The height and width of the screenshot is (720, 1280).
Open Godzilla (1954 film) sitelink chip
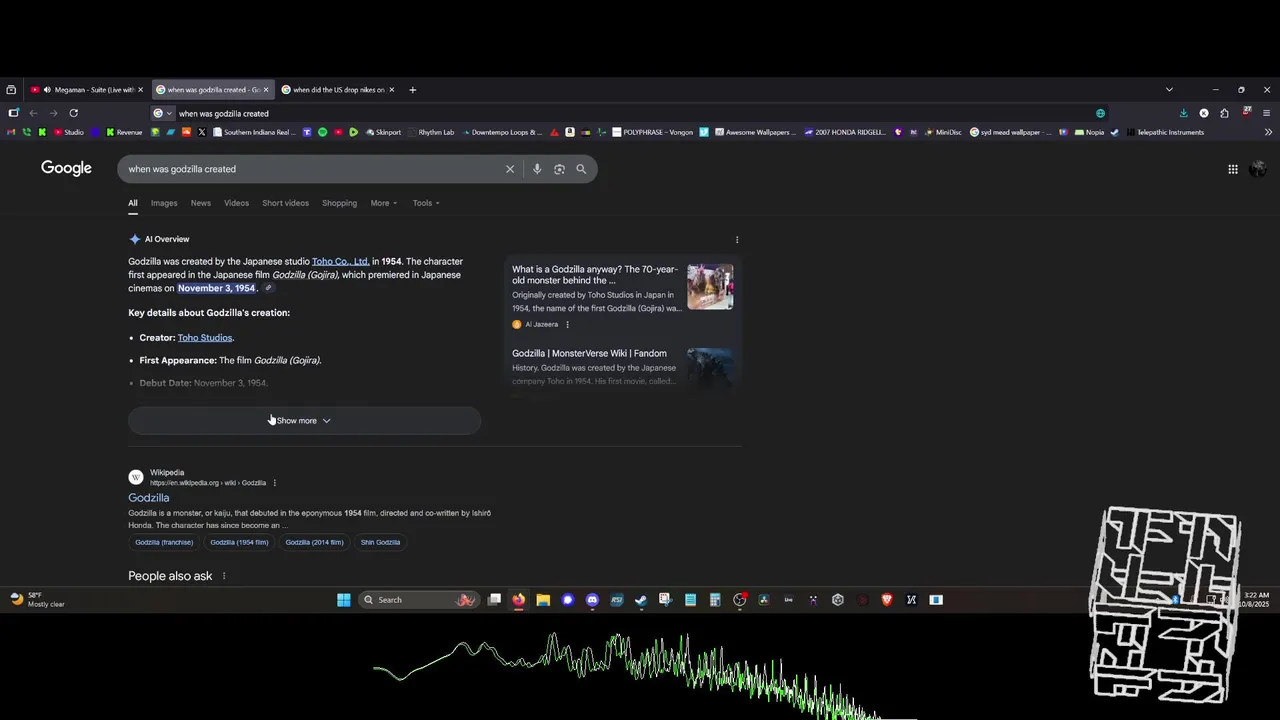click(x=239, y=542)
